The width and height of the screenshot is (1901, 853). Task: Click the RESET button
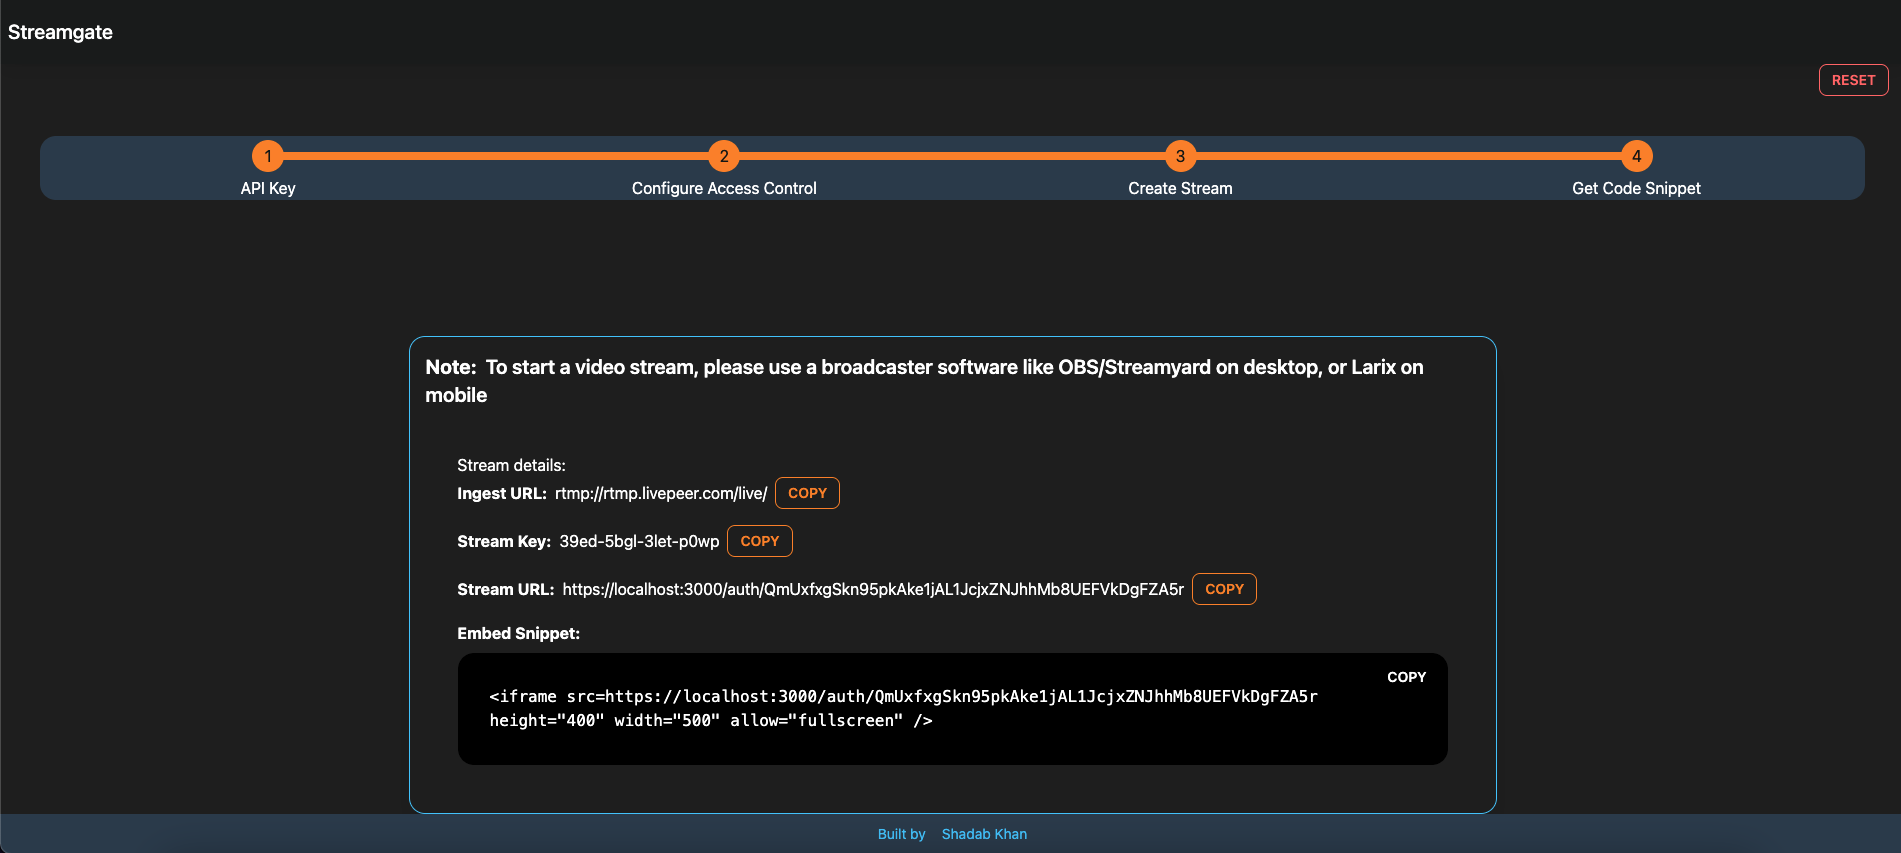point(1853,80)
